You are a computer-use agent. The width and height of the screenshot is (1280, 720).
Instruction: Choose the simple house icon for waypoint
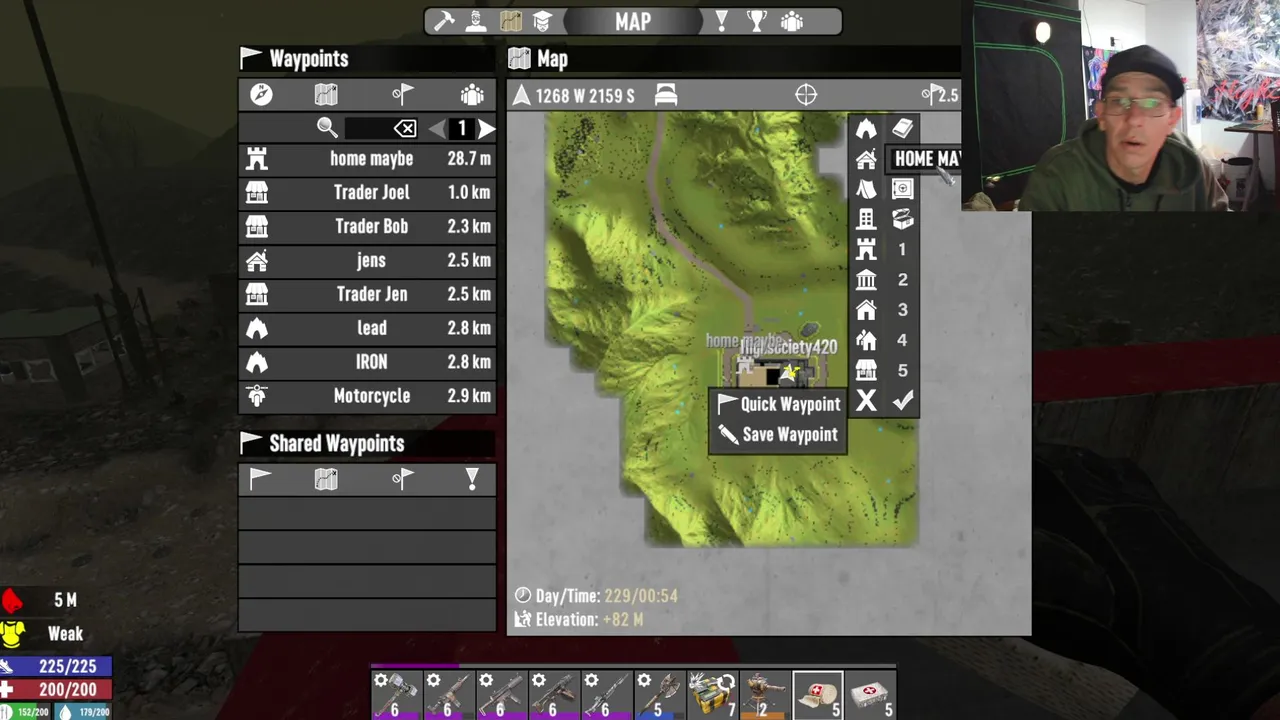click(866, 310)
